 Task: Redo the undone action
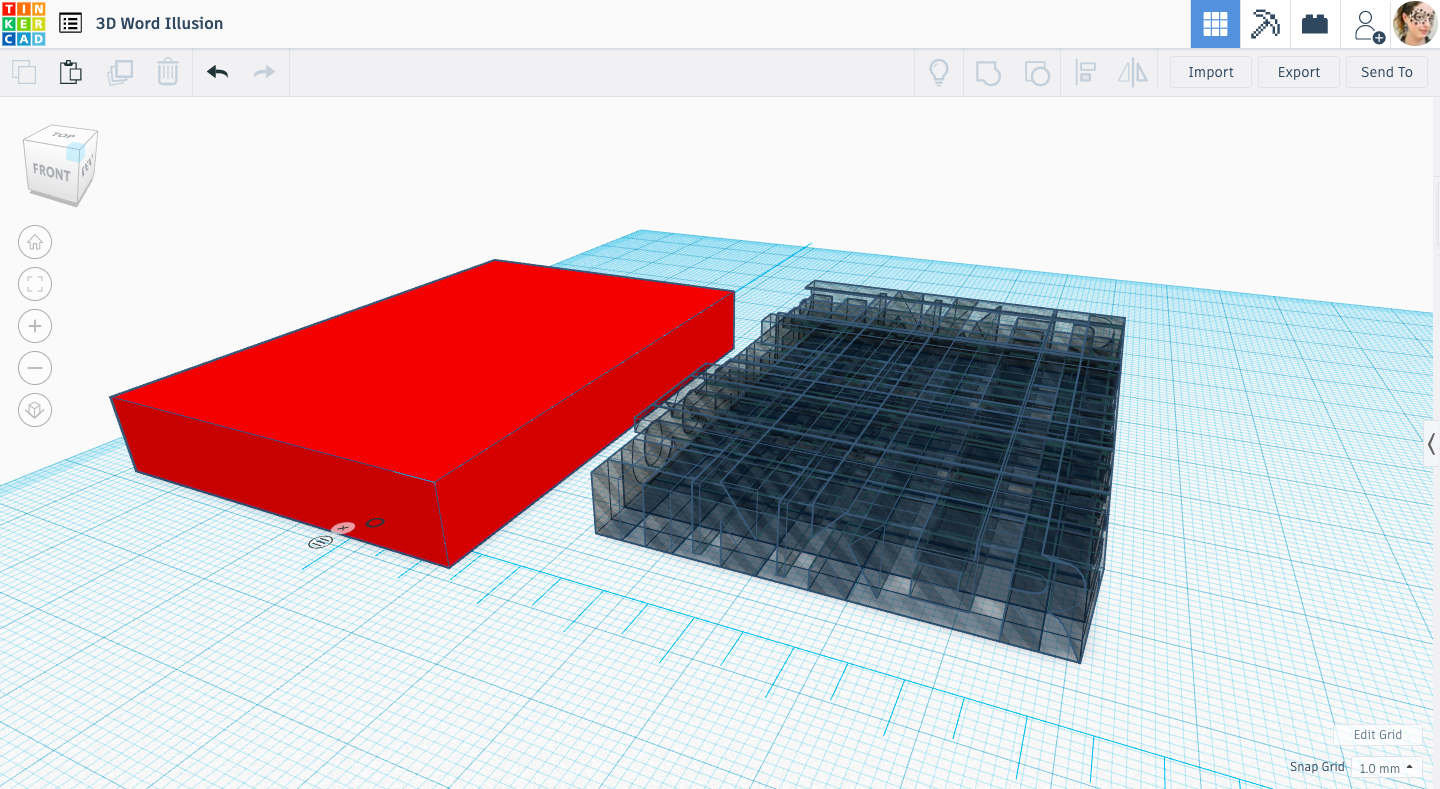coord(264,72)
